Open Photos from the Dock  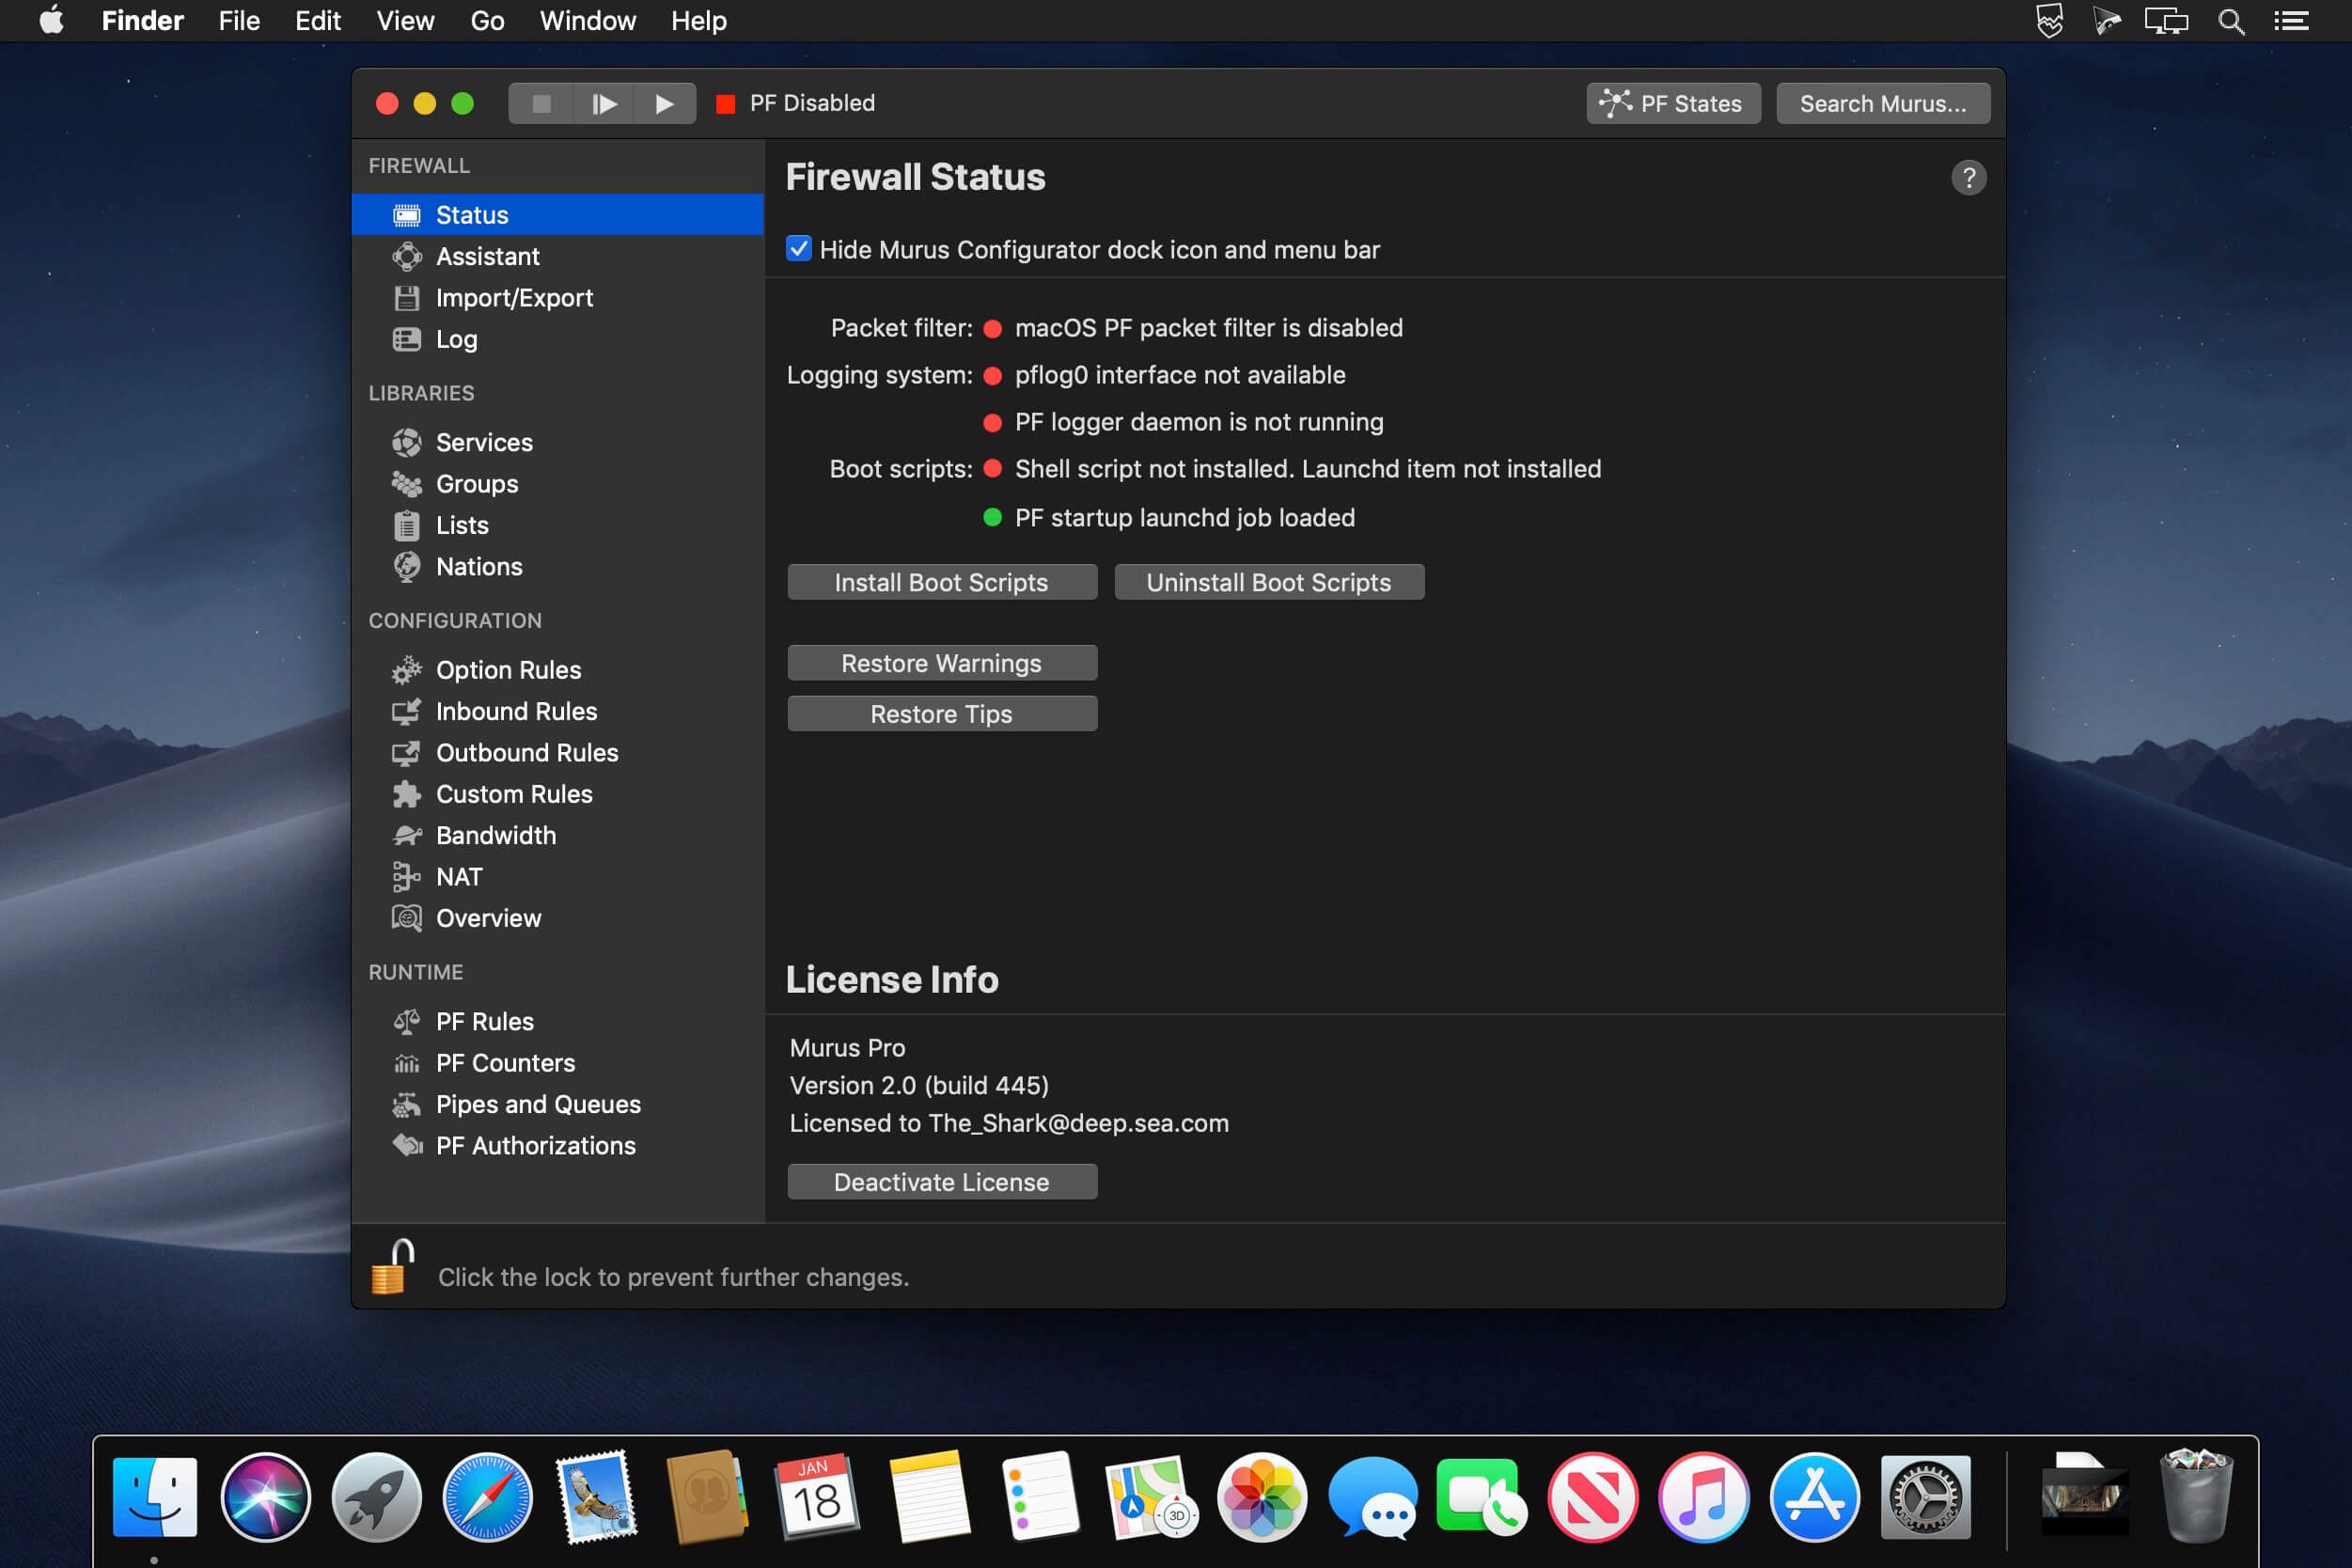click(x=1262, y=1497)
